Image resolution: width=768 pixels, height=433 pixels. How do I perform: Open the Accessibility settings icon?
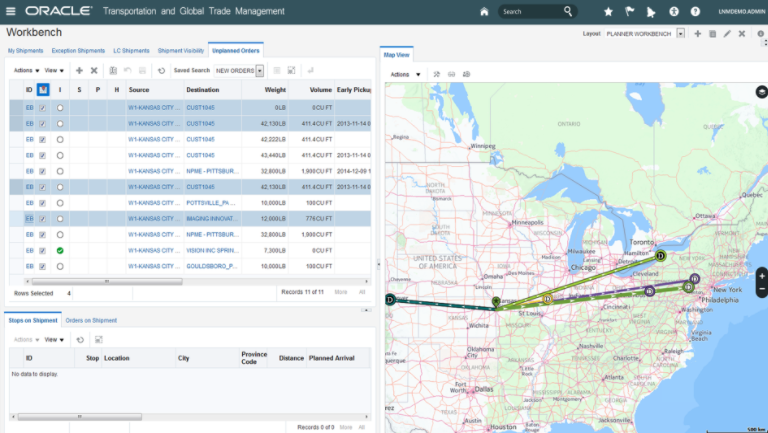[x=674, y=11]
